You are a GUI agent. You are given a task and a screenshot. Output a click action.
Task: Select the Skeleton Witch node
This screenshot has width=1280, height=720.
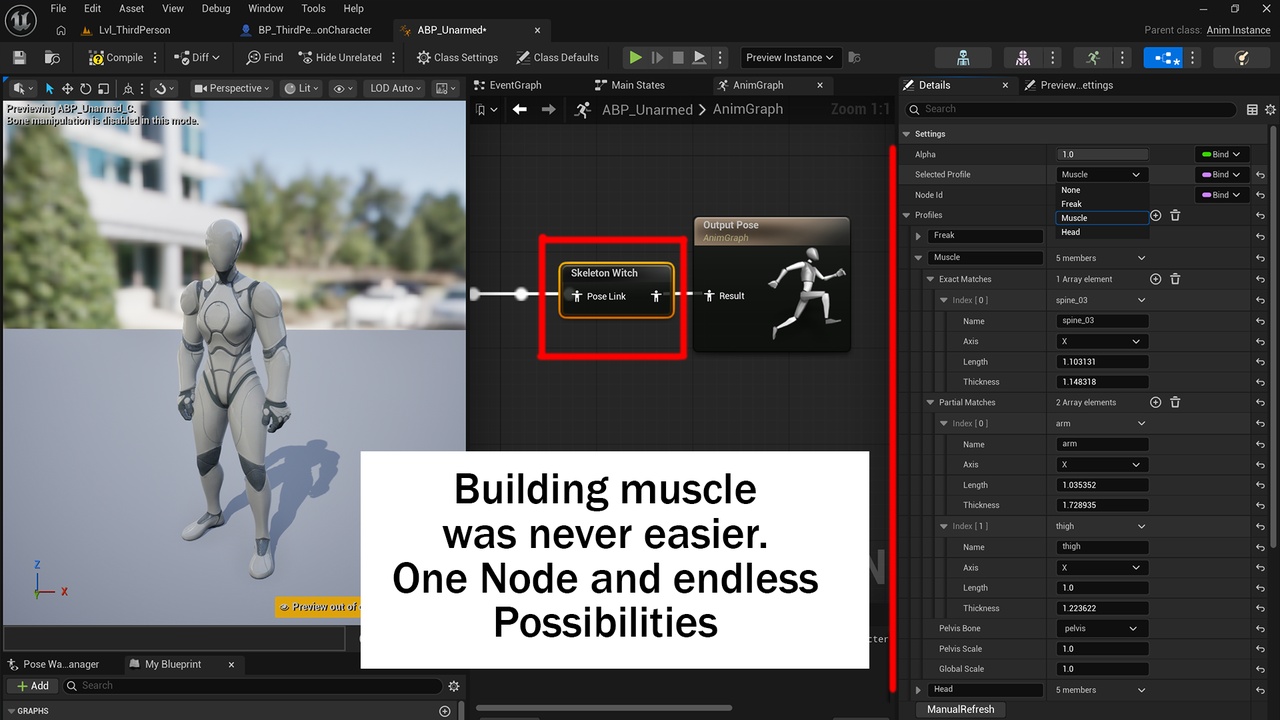[616, 290]
